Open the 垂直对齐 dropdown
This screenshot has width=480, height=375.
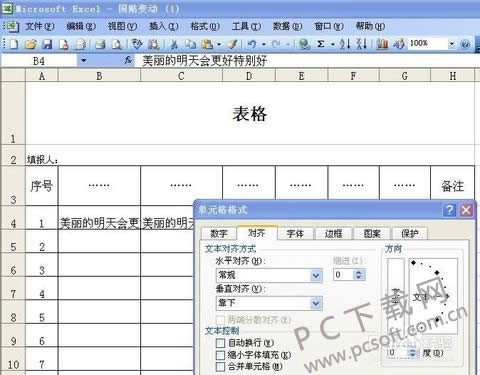pyautogui.click(x=316, y=303)
